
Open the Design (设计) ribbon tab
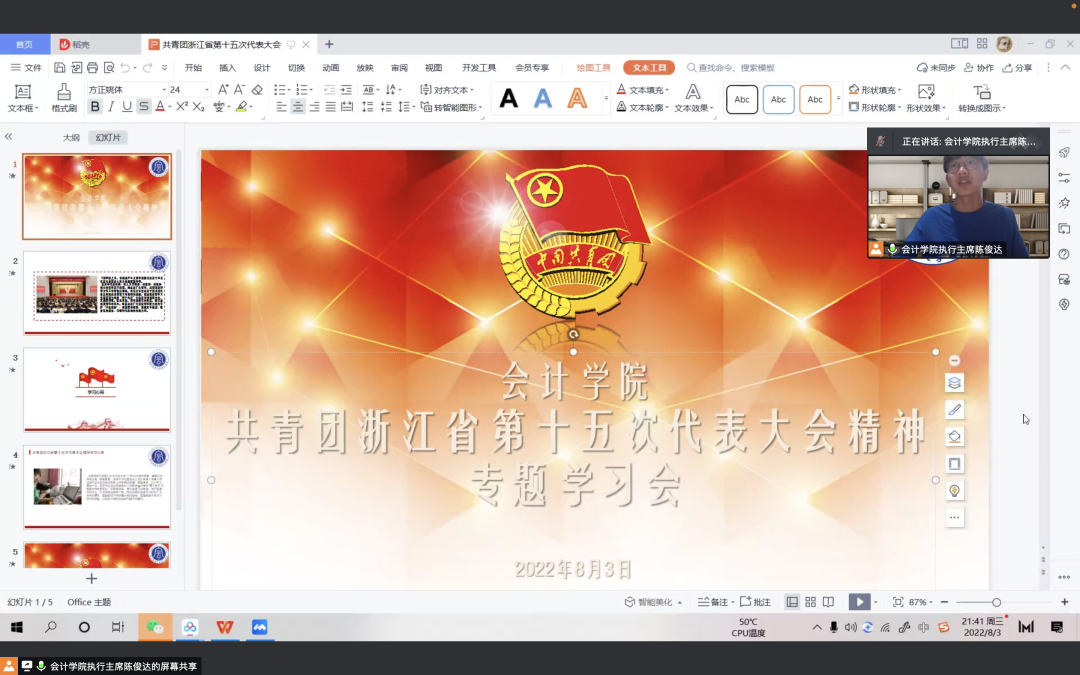click(262, 68)
